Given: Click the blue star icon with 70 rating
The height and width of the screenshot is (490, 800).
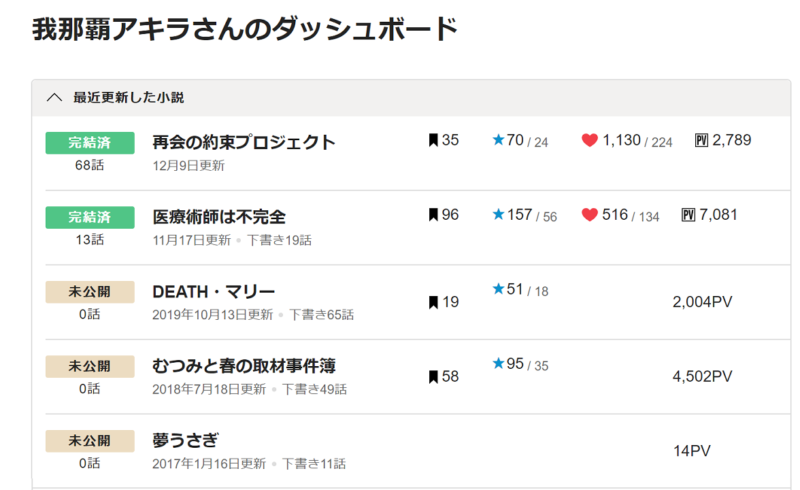Looking at the screenshot, I should (498, 139).
